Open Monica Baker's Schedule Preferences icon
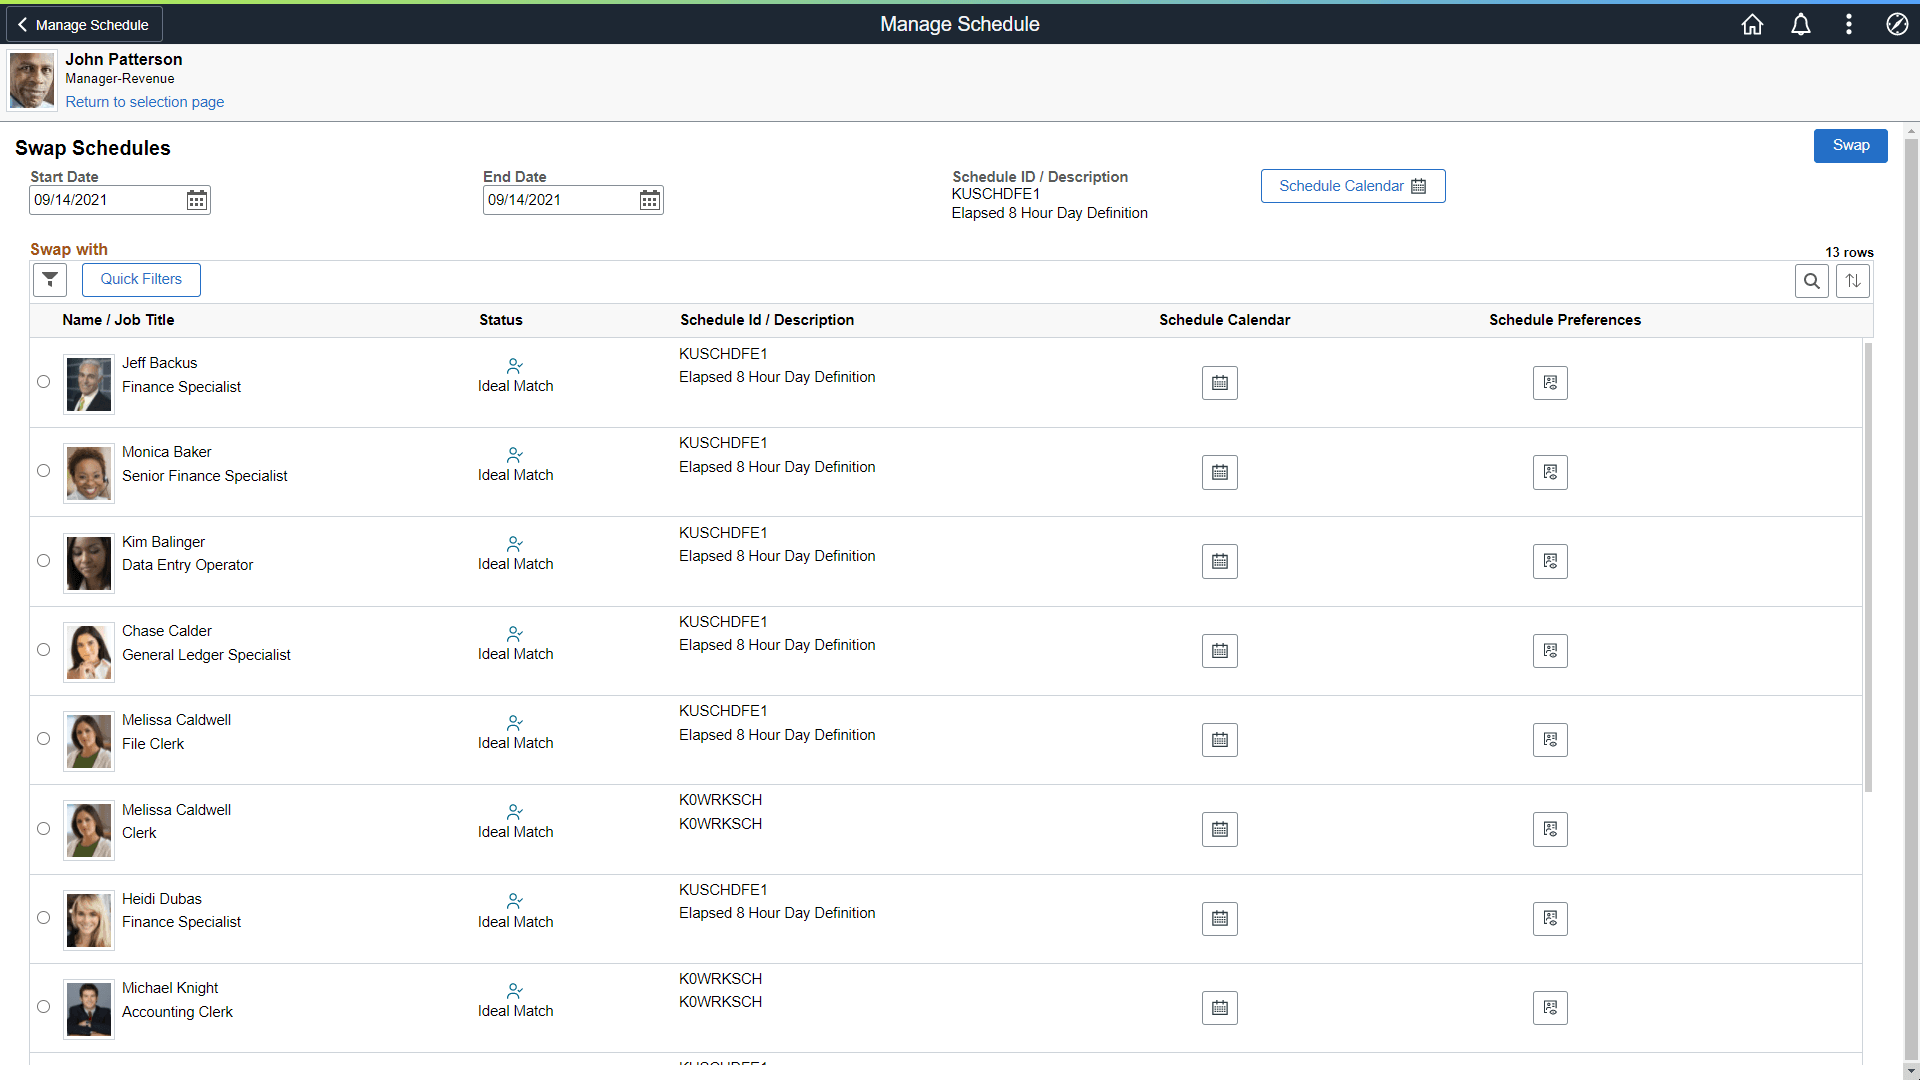 click(x=1550, y=472)
